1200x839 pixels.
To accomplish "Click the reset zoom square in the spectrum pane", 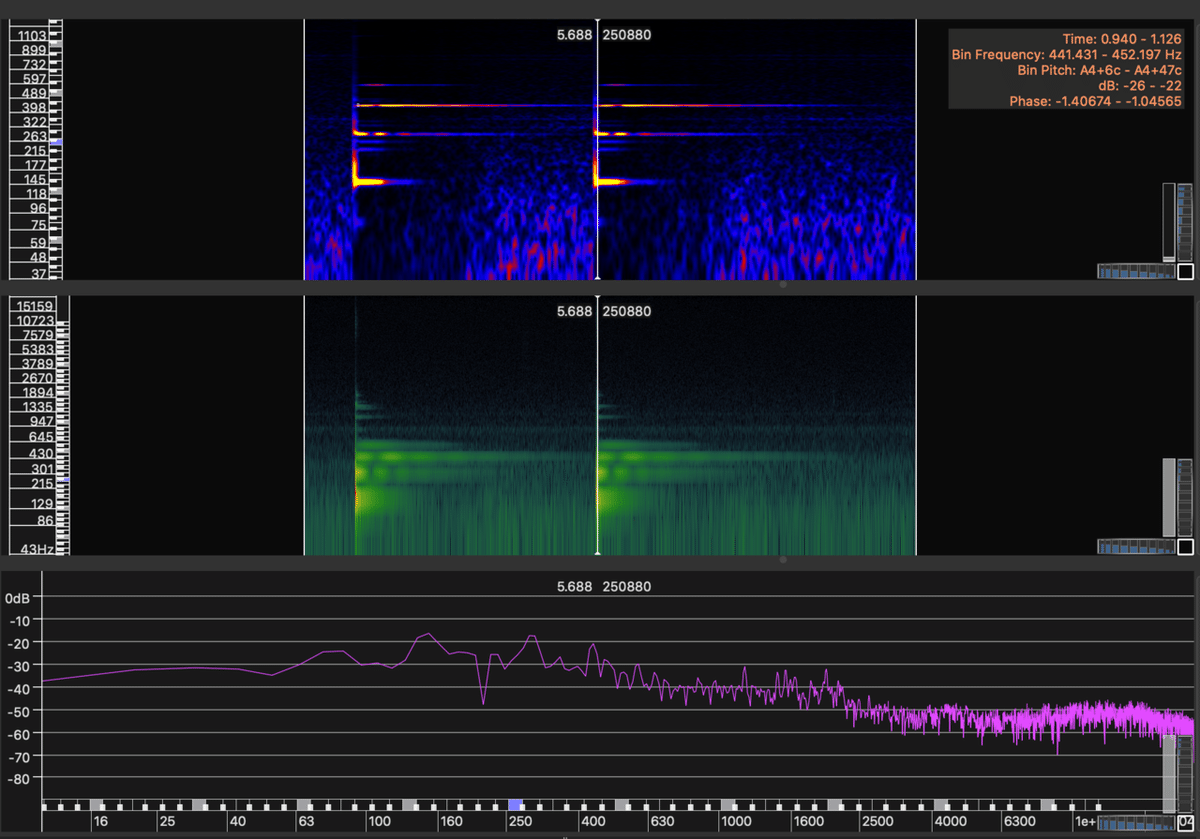I will tap(1186, 822).
